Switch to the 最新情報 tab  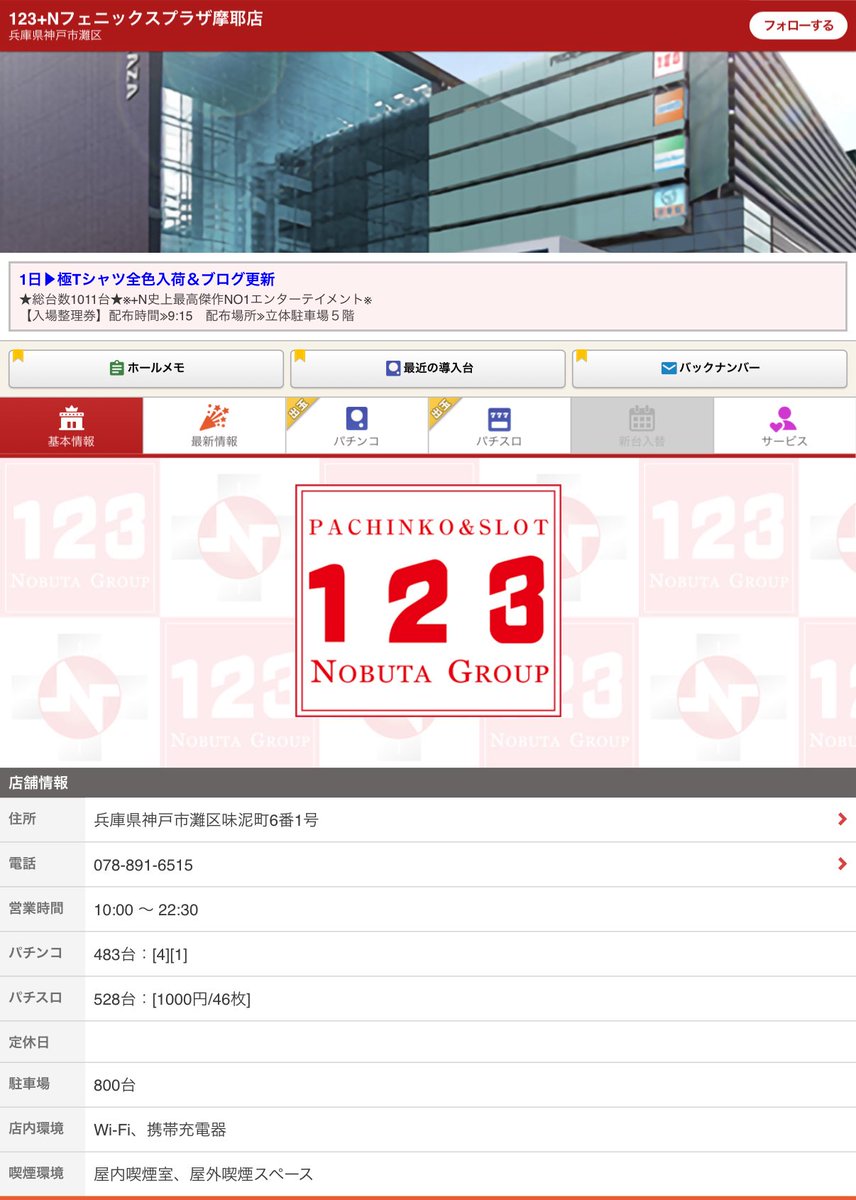pos(214,426)
